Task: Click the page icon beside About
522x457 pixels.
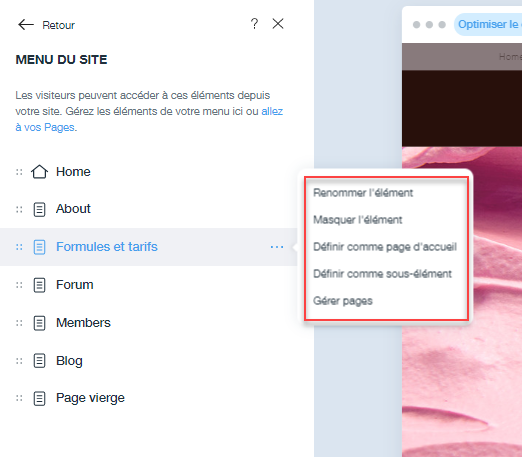Action: [39, 209]
